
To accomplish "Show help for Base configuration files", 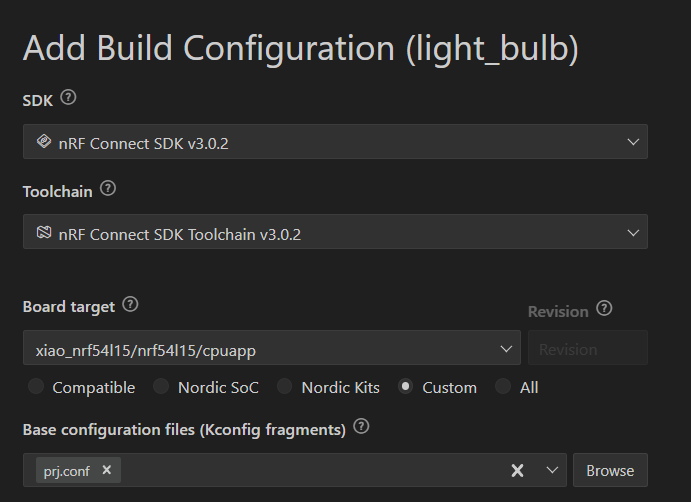I will (x=361, y=426).
